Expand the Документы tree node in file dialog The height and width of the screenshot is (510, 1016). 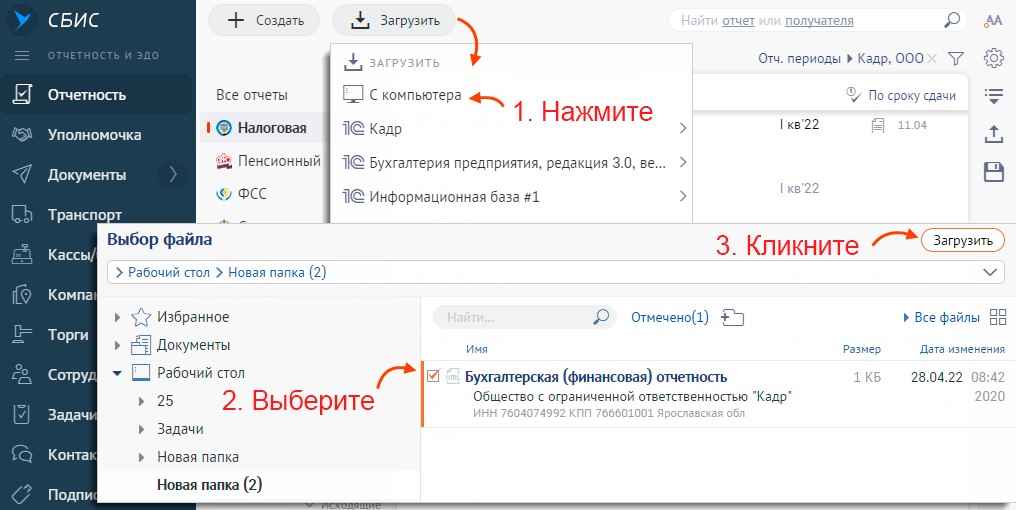click(117, 345)
